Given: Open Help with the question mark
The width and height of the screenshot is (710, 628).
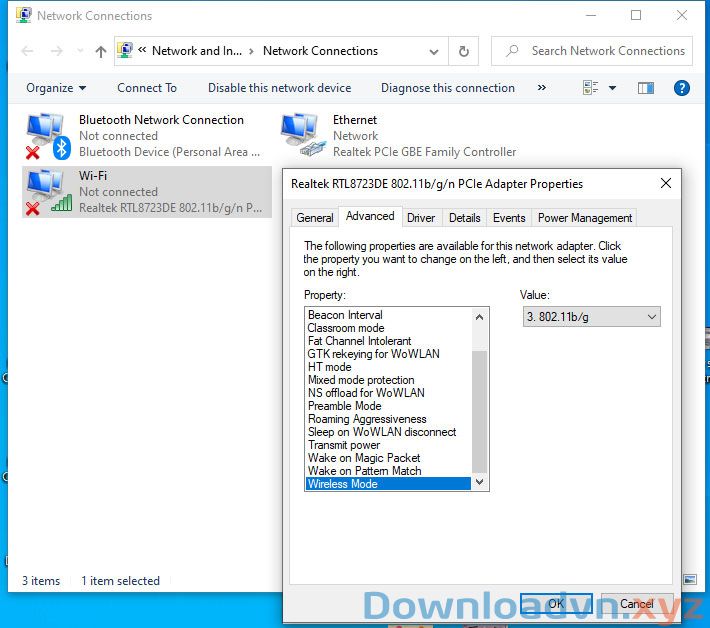Looking at the screenshot, I should coord(681,88).
